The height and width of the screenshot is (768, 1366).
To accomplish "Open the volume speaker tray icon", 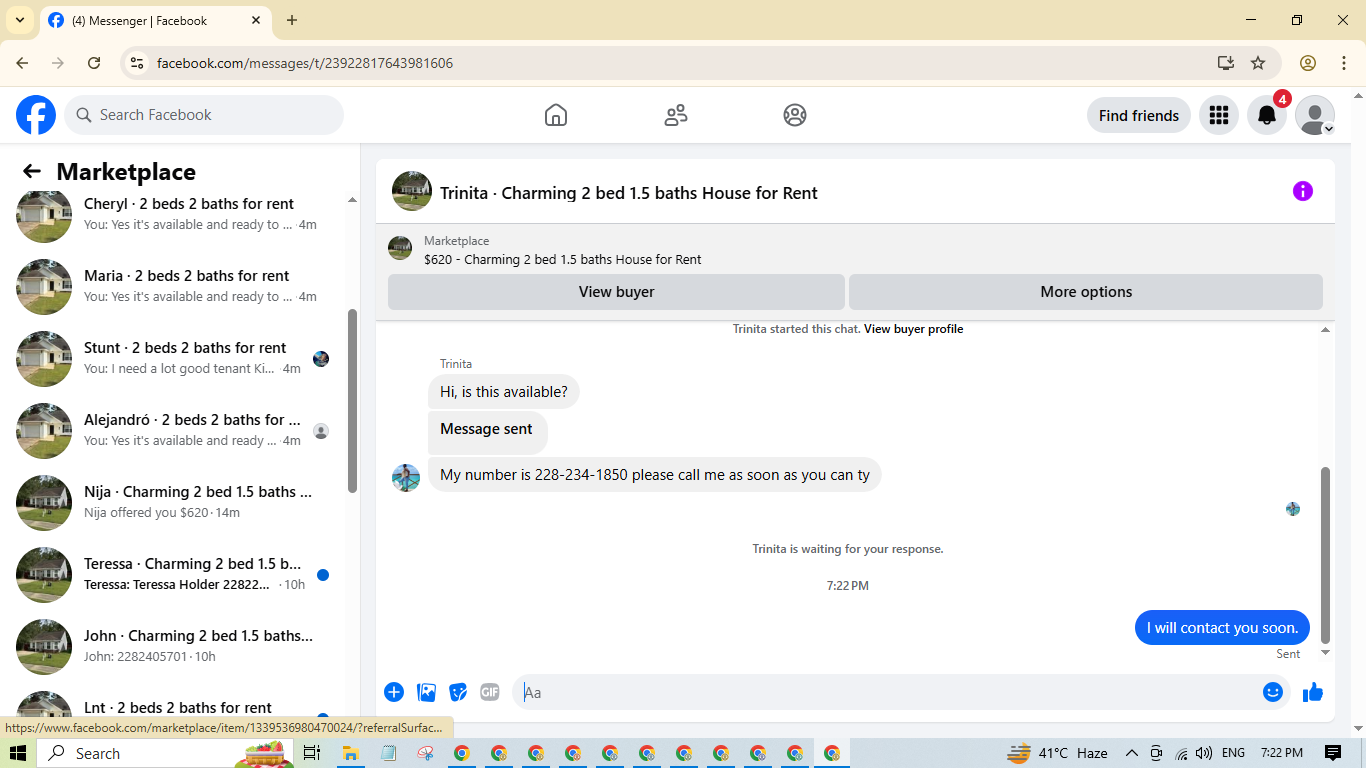I will 1203,753.
